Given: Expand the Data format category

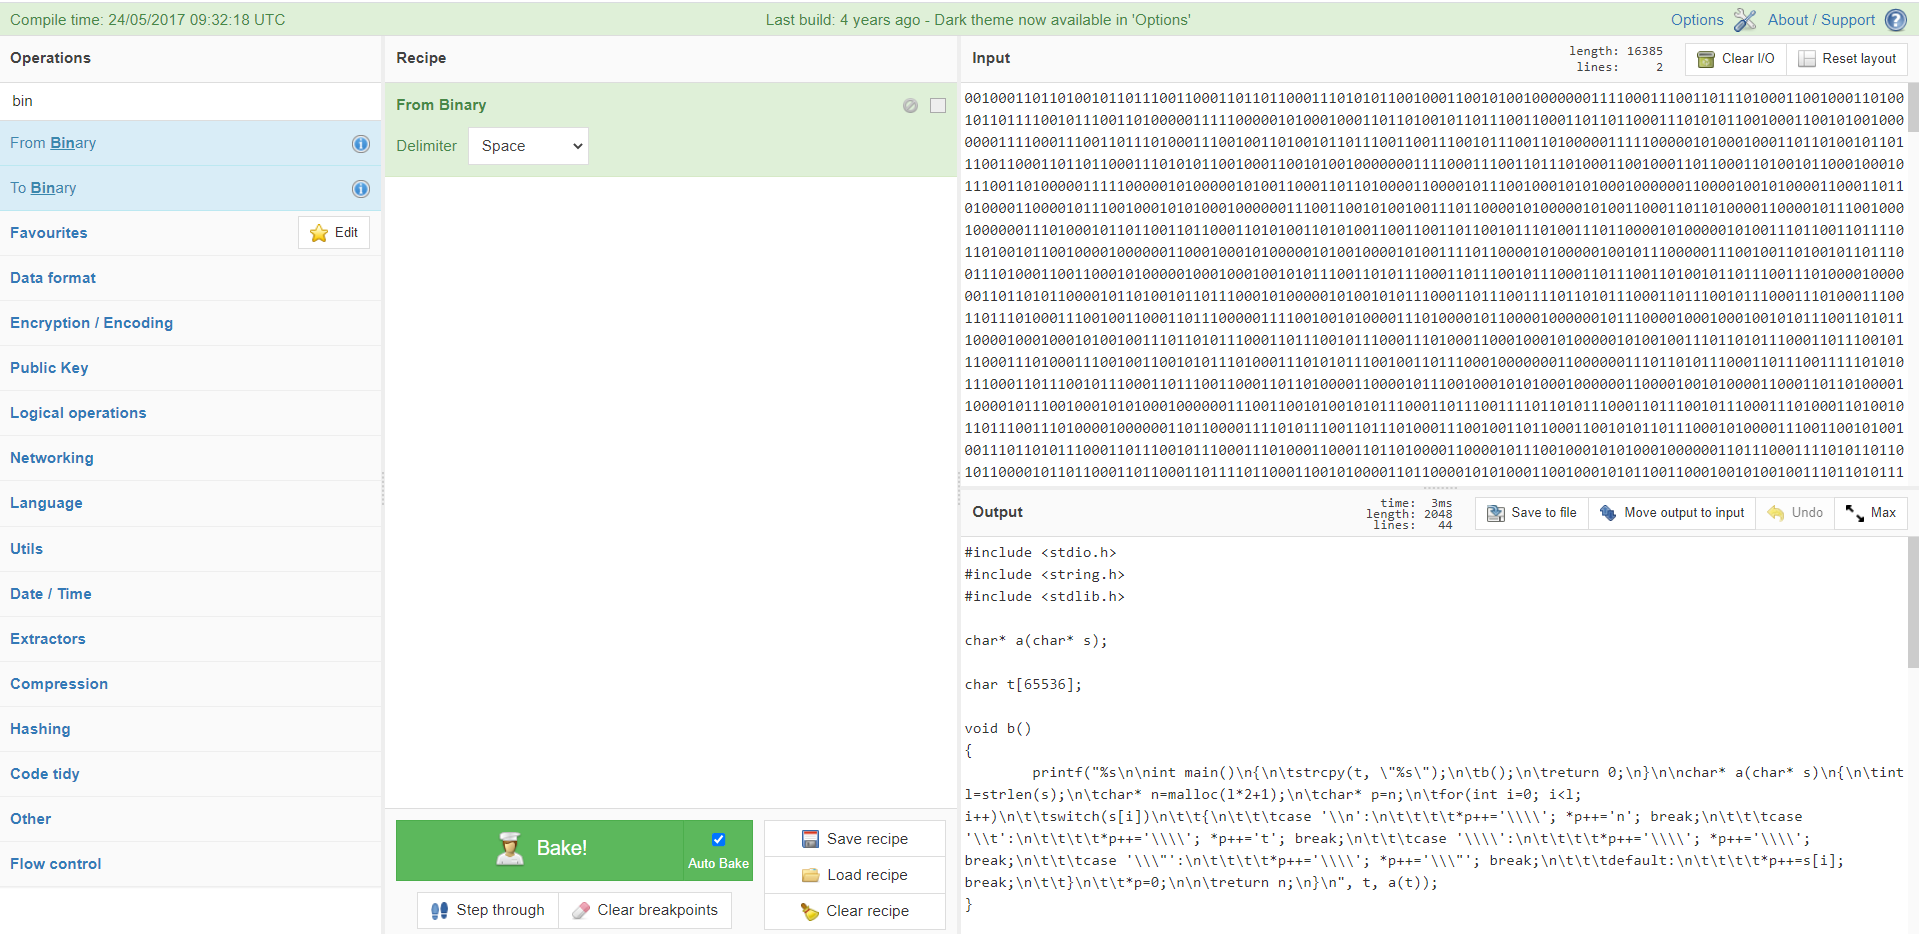Looking at the screenshot, I should 53,278.
